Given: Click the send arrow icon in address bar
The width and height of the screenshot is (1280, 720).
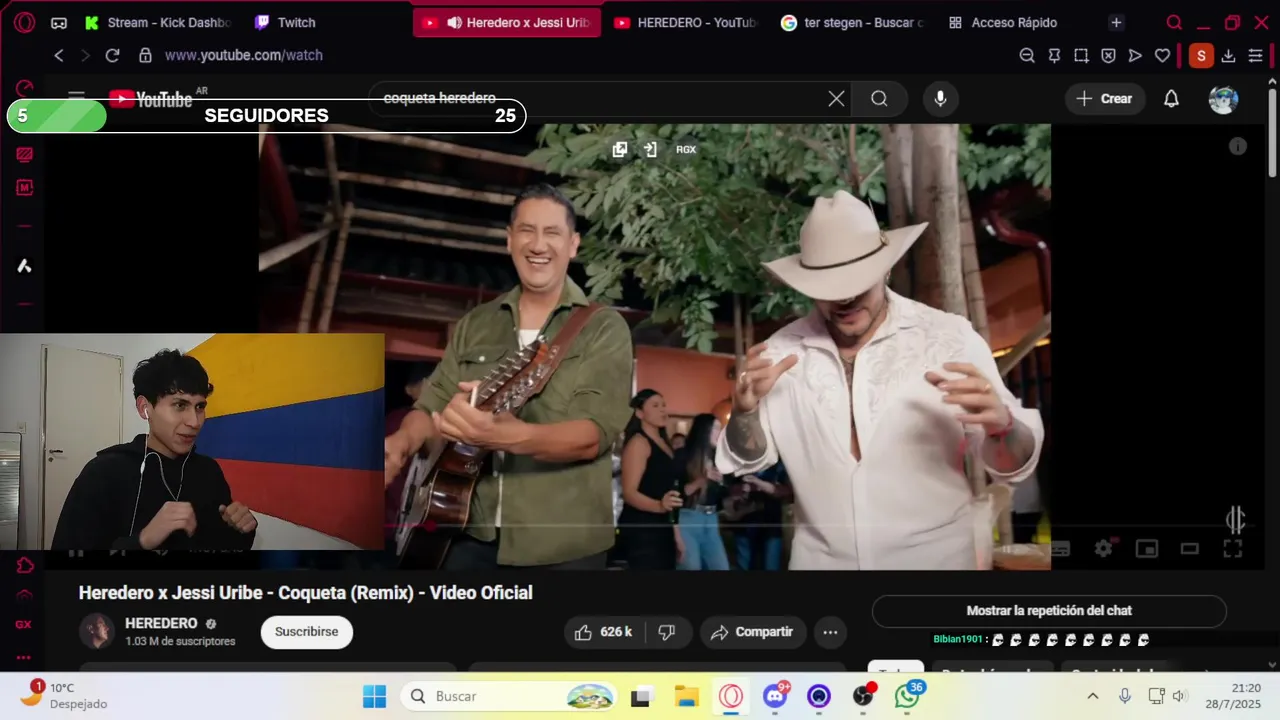Looking at the screenshot, I should point(1135,56).
